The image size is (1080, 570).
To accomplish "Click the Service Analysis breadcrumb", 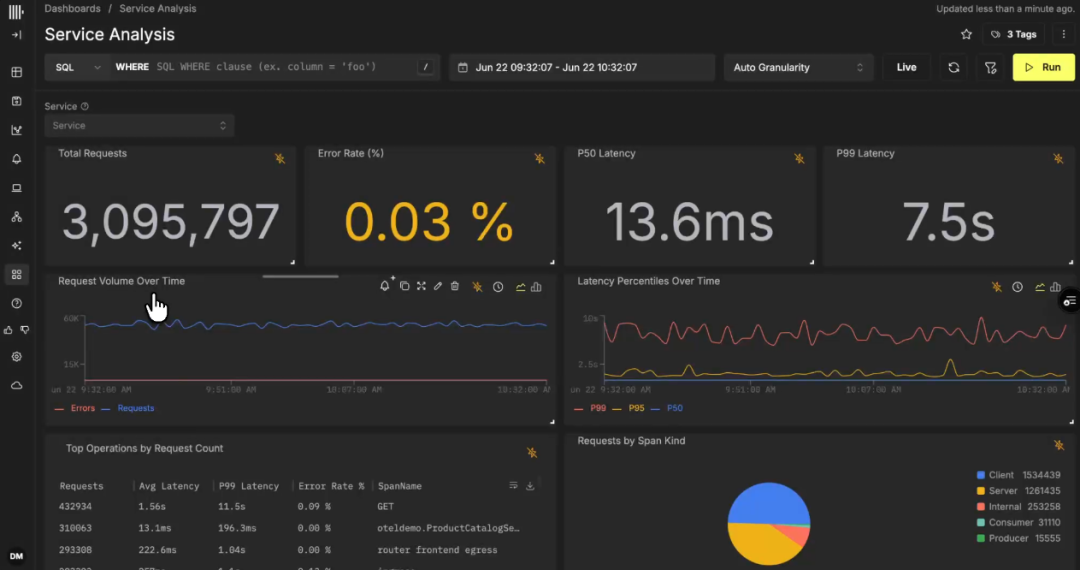I will (158, 8).
